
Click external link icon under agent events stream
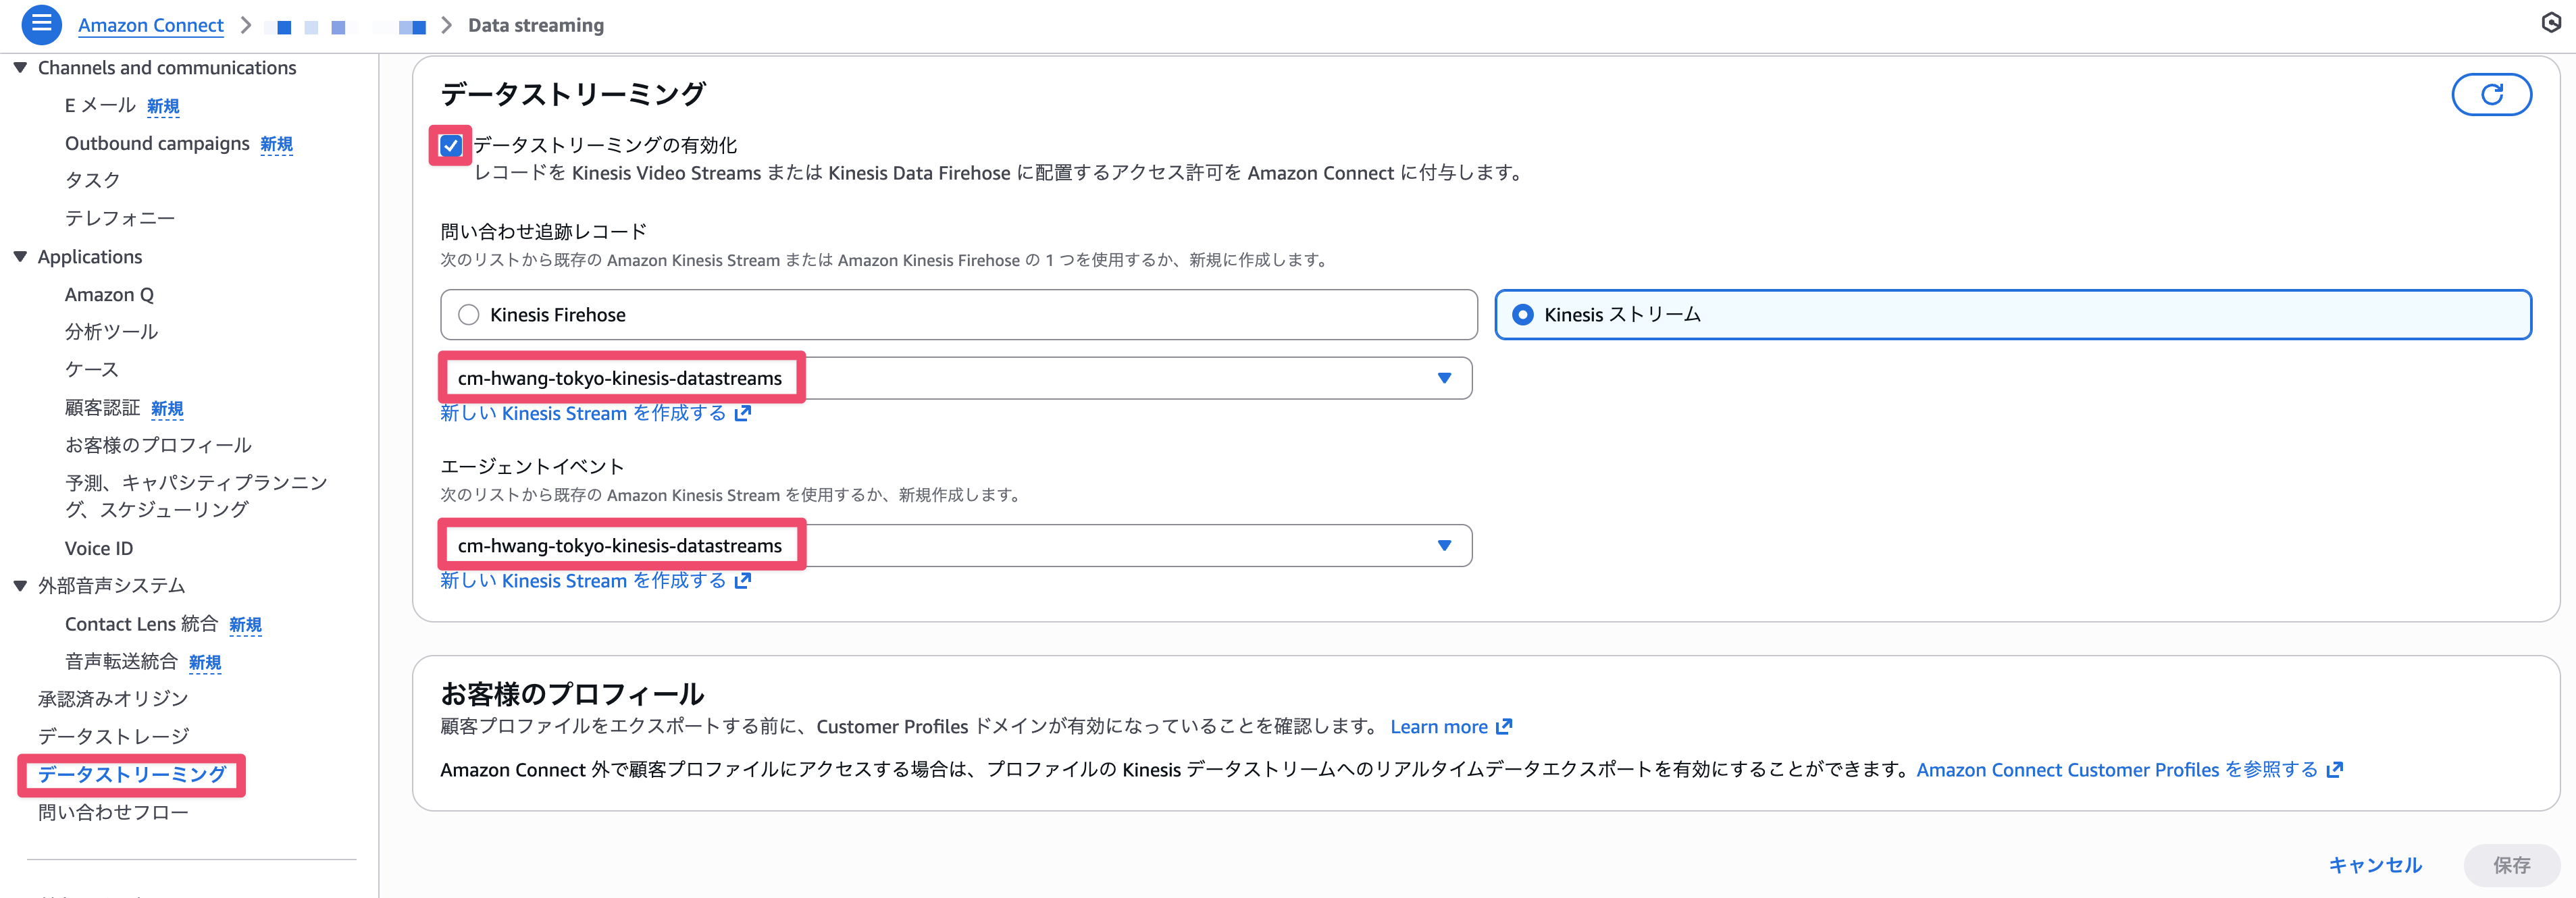click(742, 581)
